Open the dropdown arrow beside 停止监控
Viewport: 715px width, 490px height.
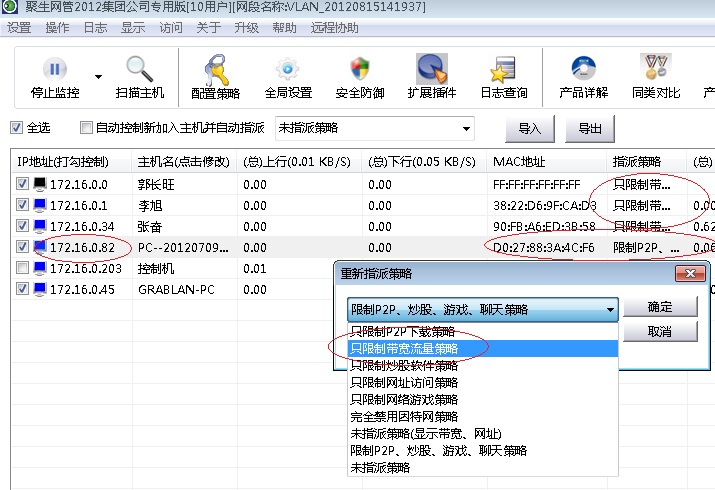coord(98,76)
